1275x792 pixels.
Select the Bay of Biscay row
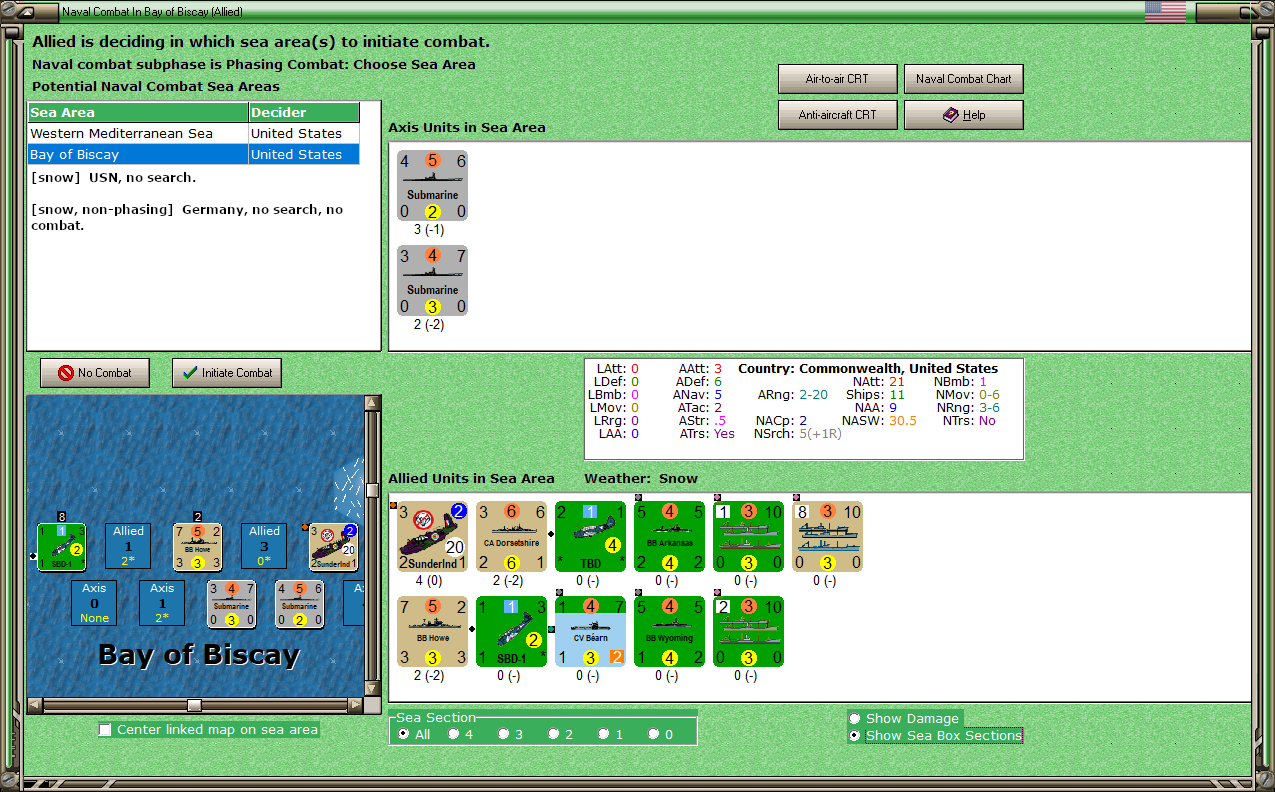194,154
